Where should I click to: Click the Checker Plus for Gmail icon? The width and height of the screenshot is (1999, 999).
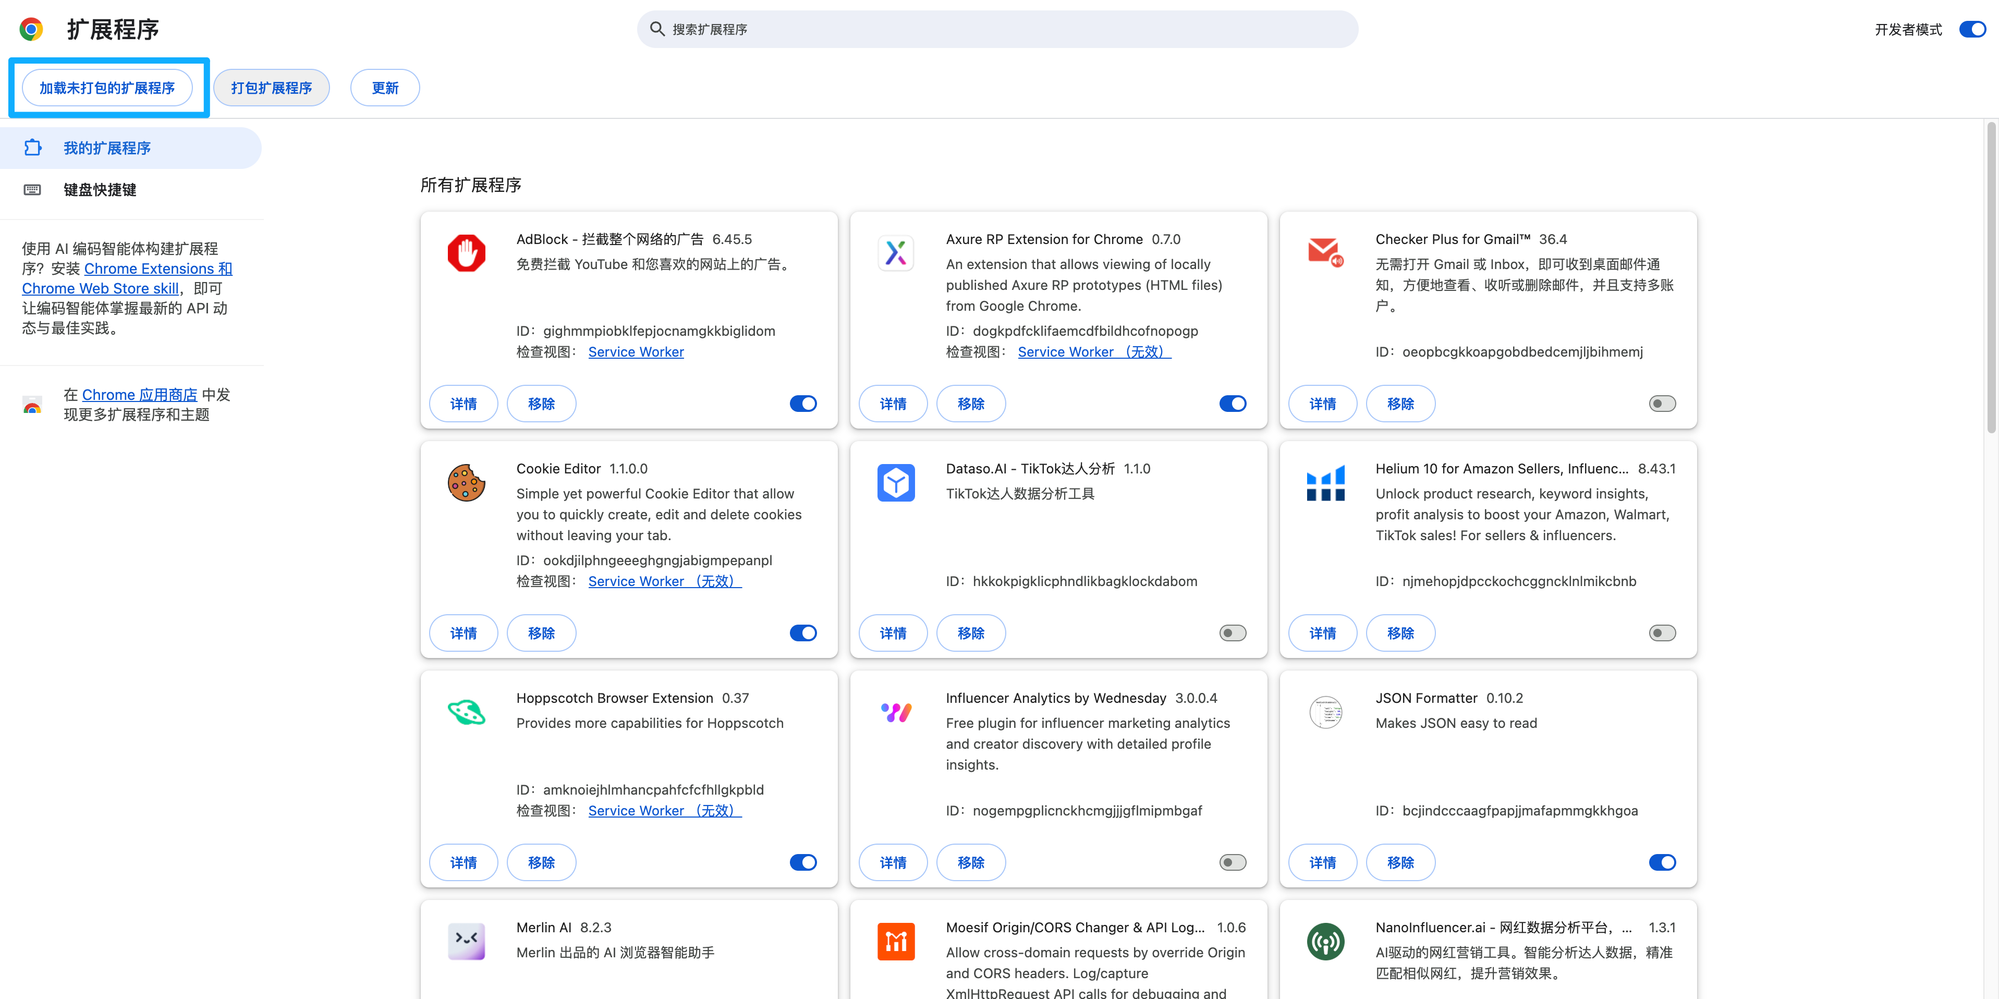click(1326, 253)
